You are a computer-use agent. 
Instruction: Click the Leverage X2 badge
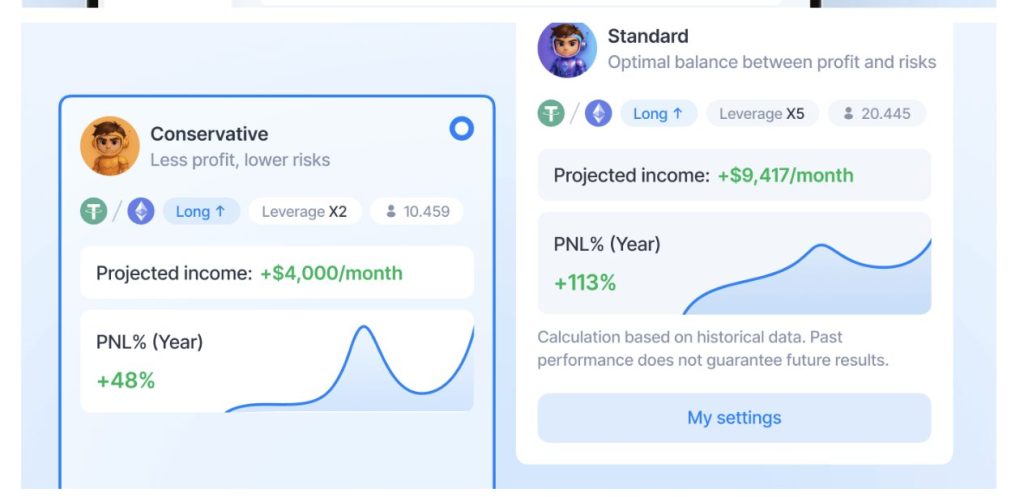click(x=304, y=212)
